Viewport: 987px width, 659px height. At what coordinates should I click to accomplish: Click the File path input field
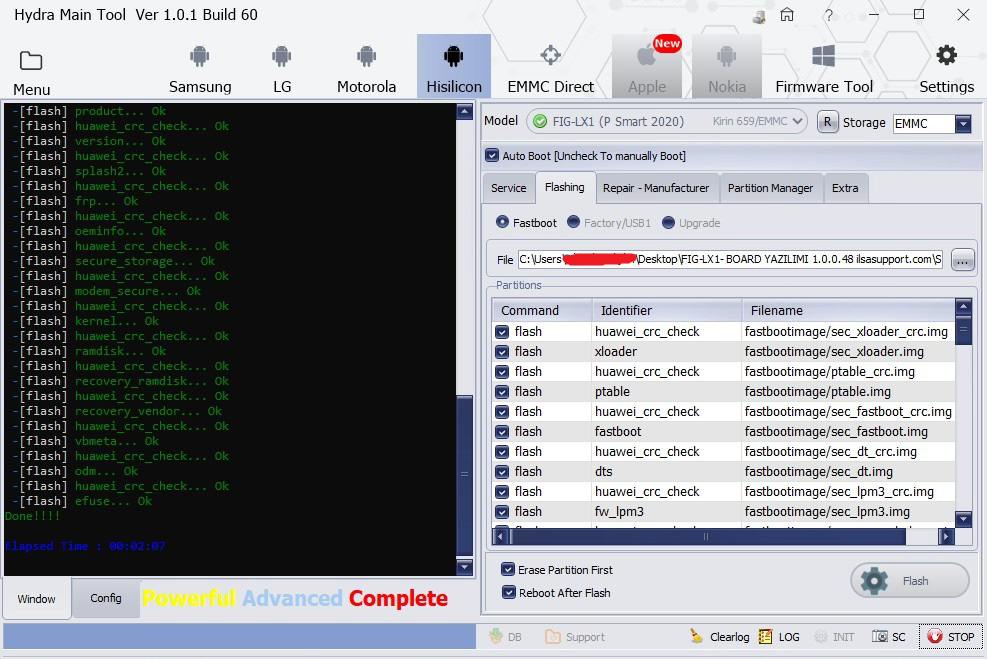730,259
